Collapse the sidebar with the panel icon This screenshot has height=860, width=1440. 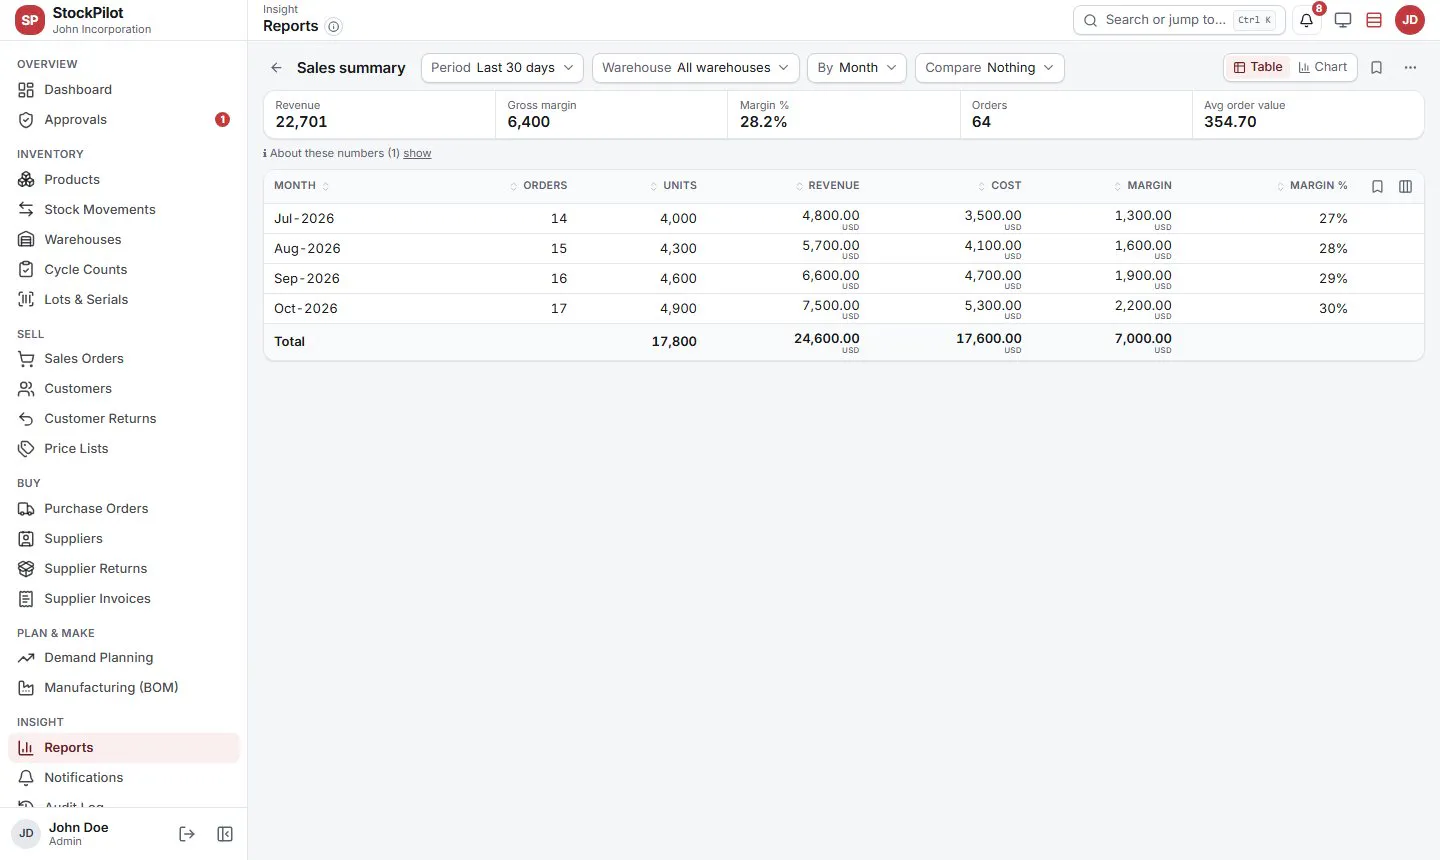point(225,834)
